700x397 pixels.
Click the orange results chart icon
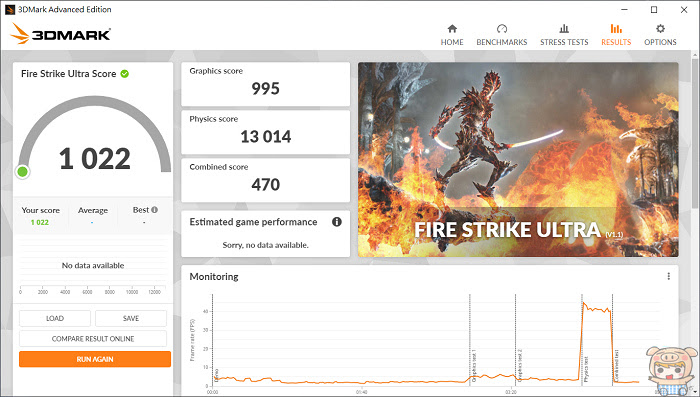pos(616,29)
